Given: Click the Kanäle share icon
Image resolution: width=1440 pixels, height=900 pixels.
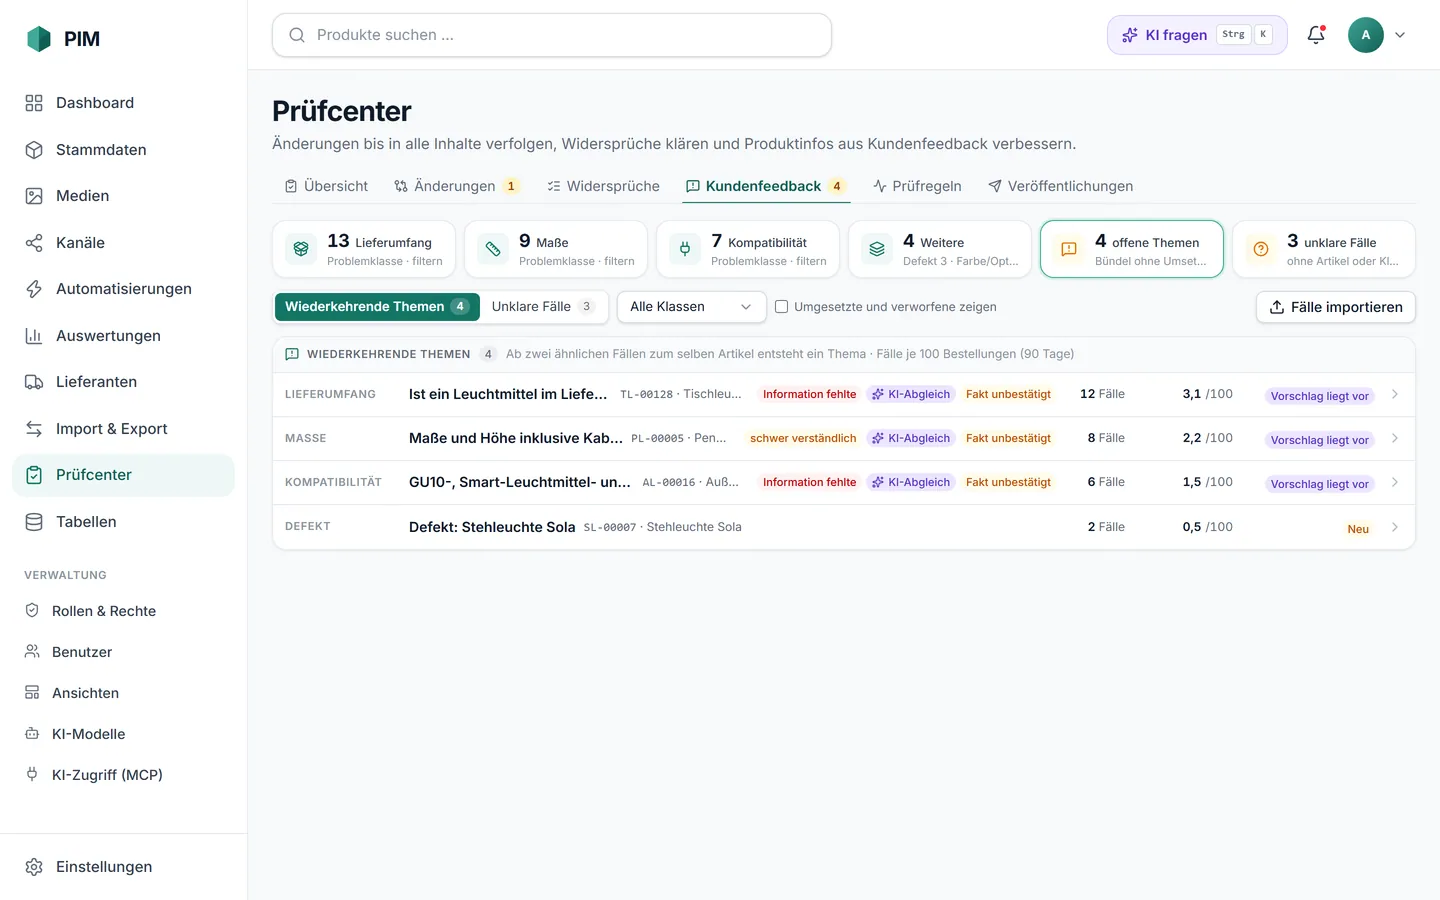Looking at the screenshot, I should pyautogui.click(x=34, y=243).
